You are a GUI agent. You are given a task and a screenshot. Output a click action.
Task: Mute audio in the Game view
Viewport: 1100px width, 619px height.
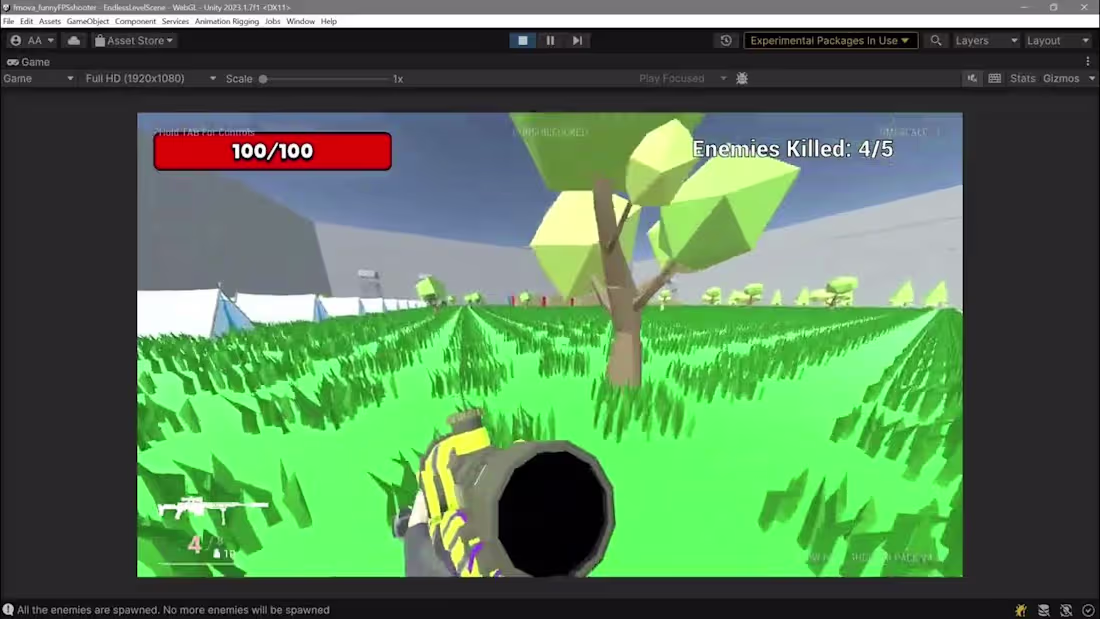click(x=972, y=78)
